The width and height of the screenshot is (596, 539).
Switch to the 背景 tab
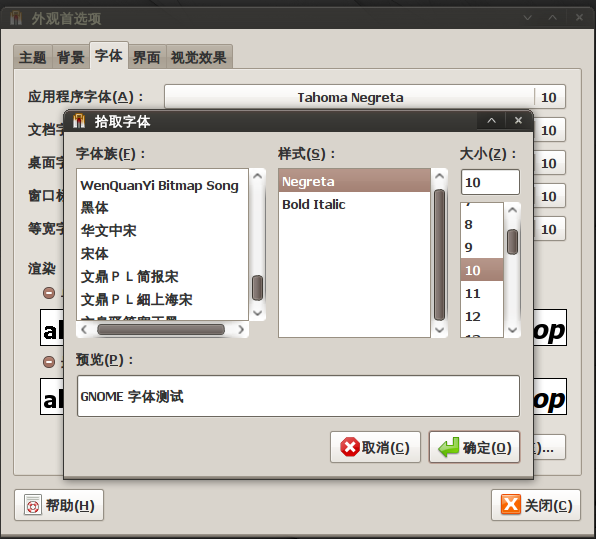71,57
